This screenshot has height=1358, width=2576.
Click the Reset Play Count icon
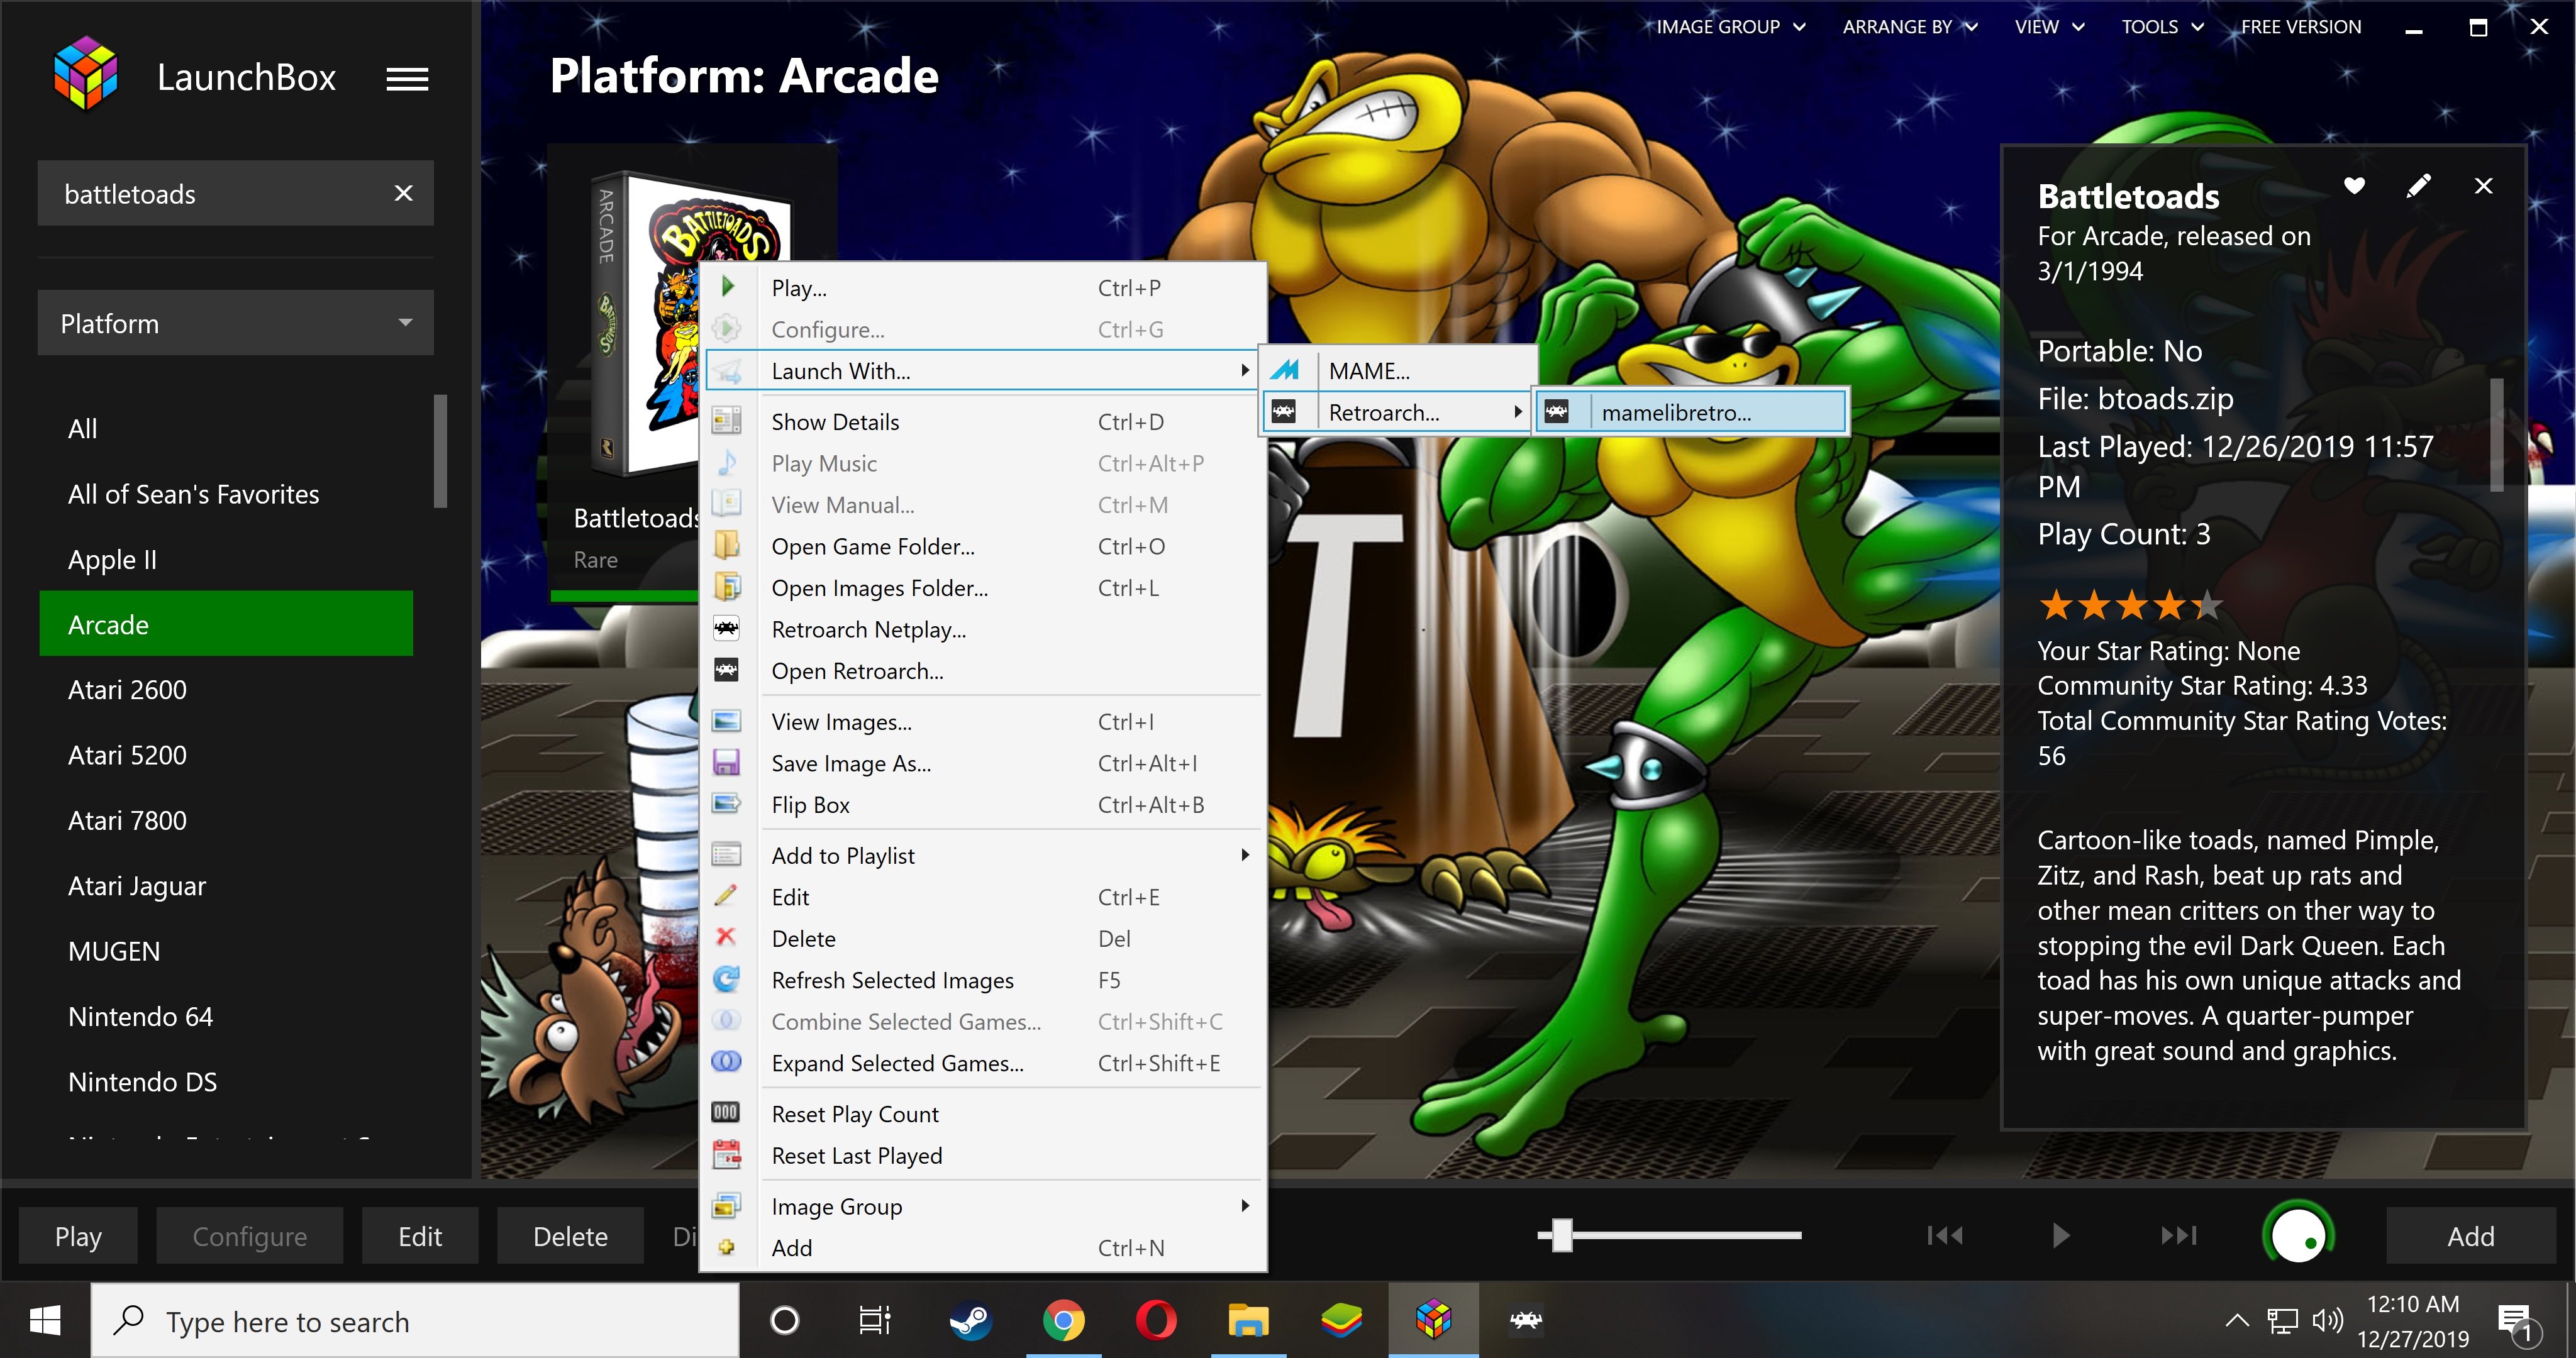[x=726, y=1113]
